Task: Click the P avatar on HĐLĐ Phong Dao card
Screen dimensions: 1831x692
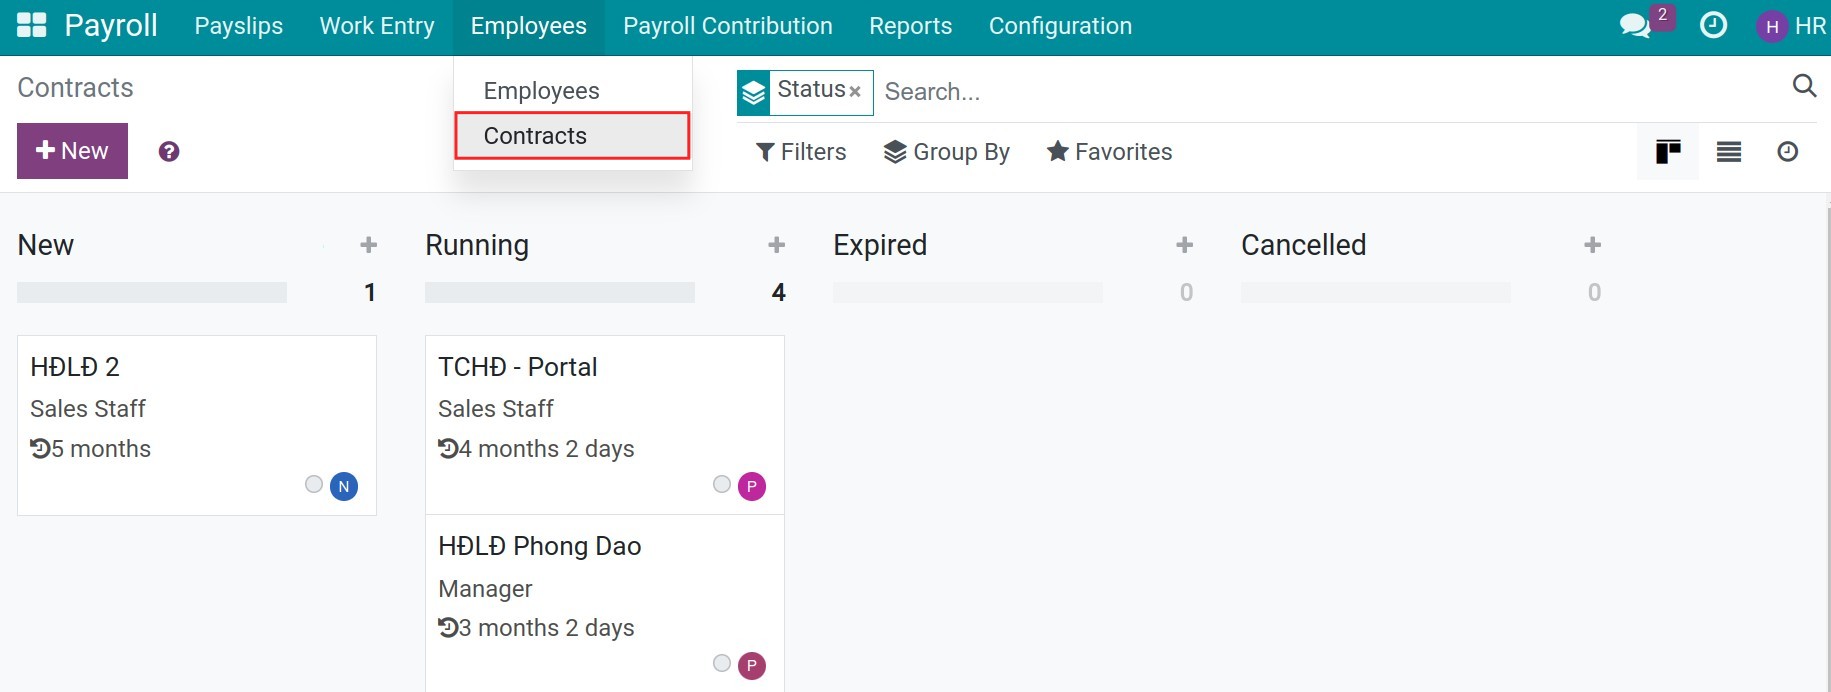Action: click(x=752, y=666)
